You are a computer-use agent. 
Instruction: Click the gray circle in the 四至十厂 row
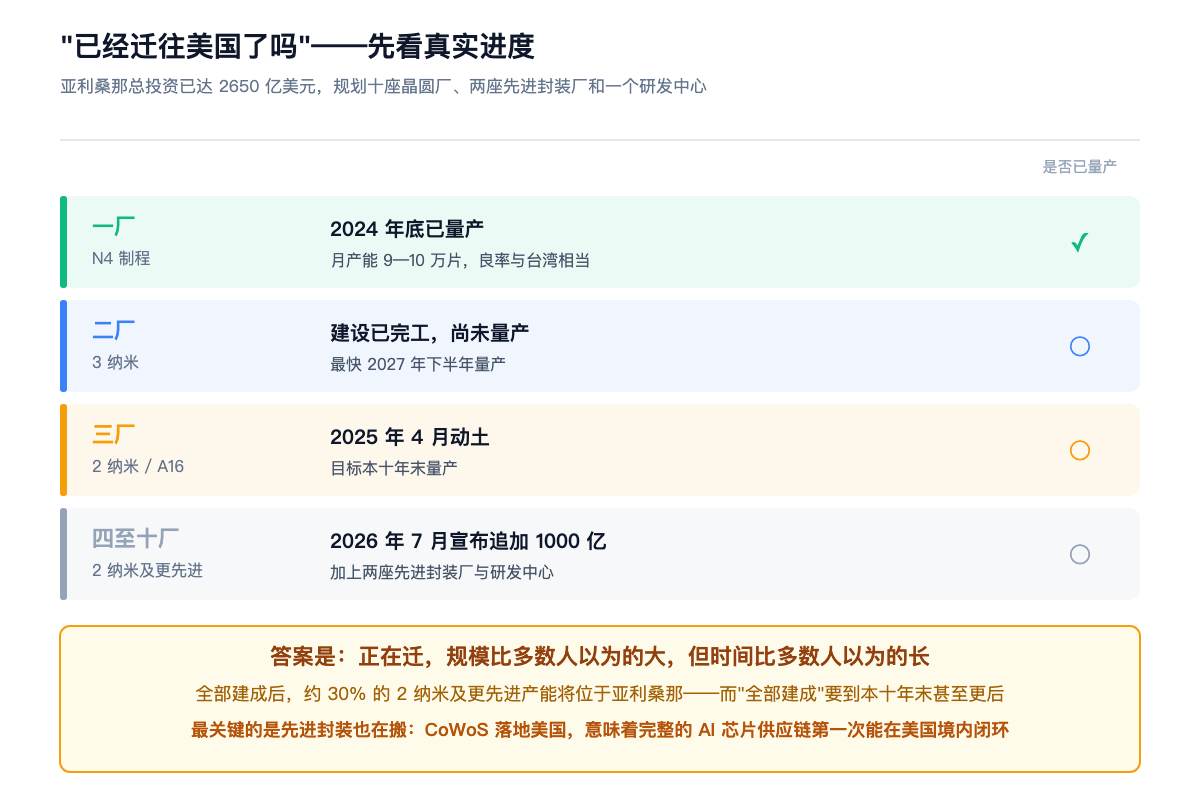pyautogui.click(x=1079, y=554)
